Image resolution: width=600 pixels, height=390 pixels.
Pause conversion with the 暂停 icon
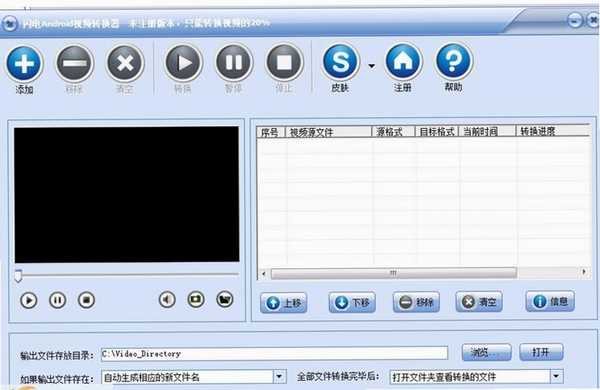(234, 62)
